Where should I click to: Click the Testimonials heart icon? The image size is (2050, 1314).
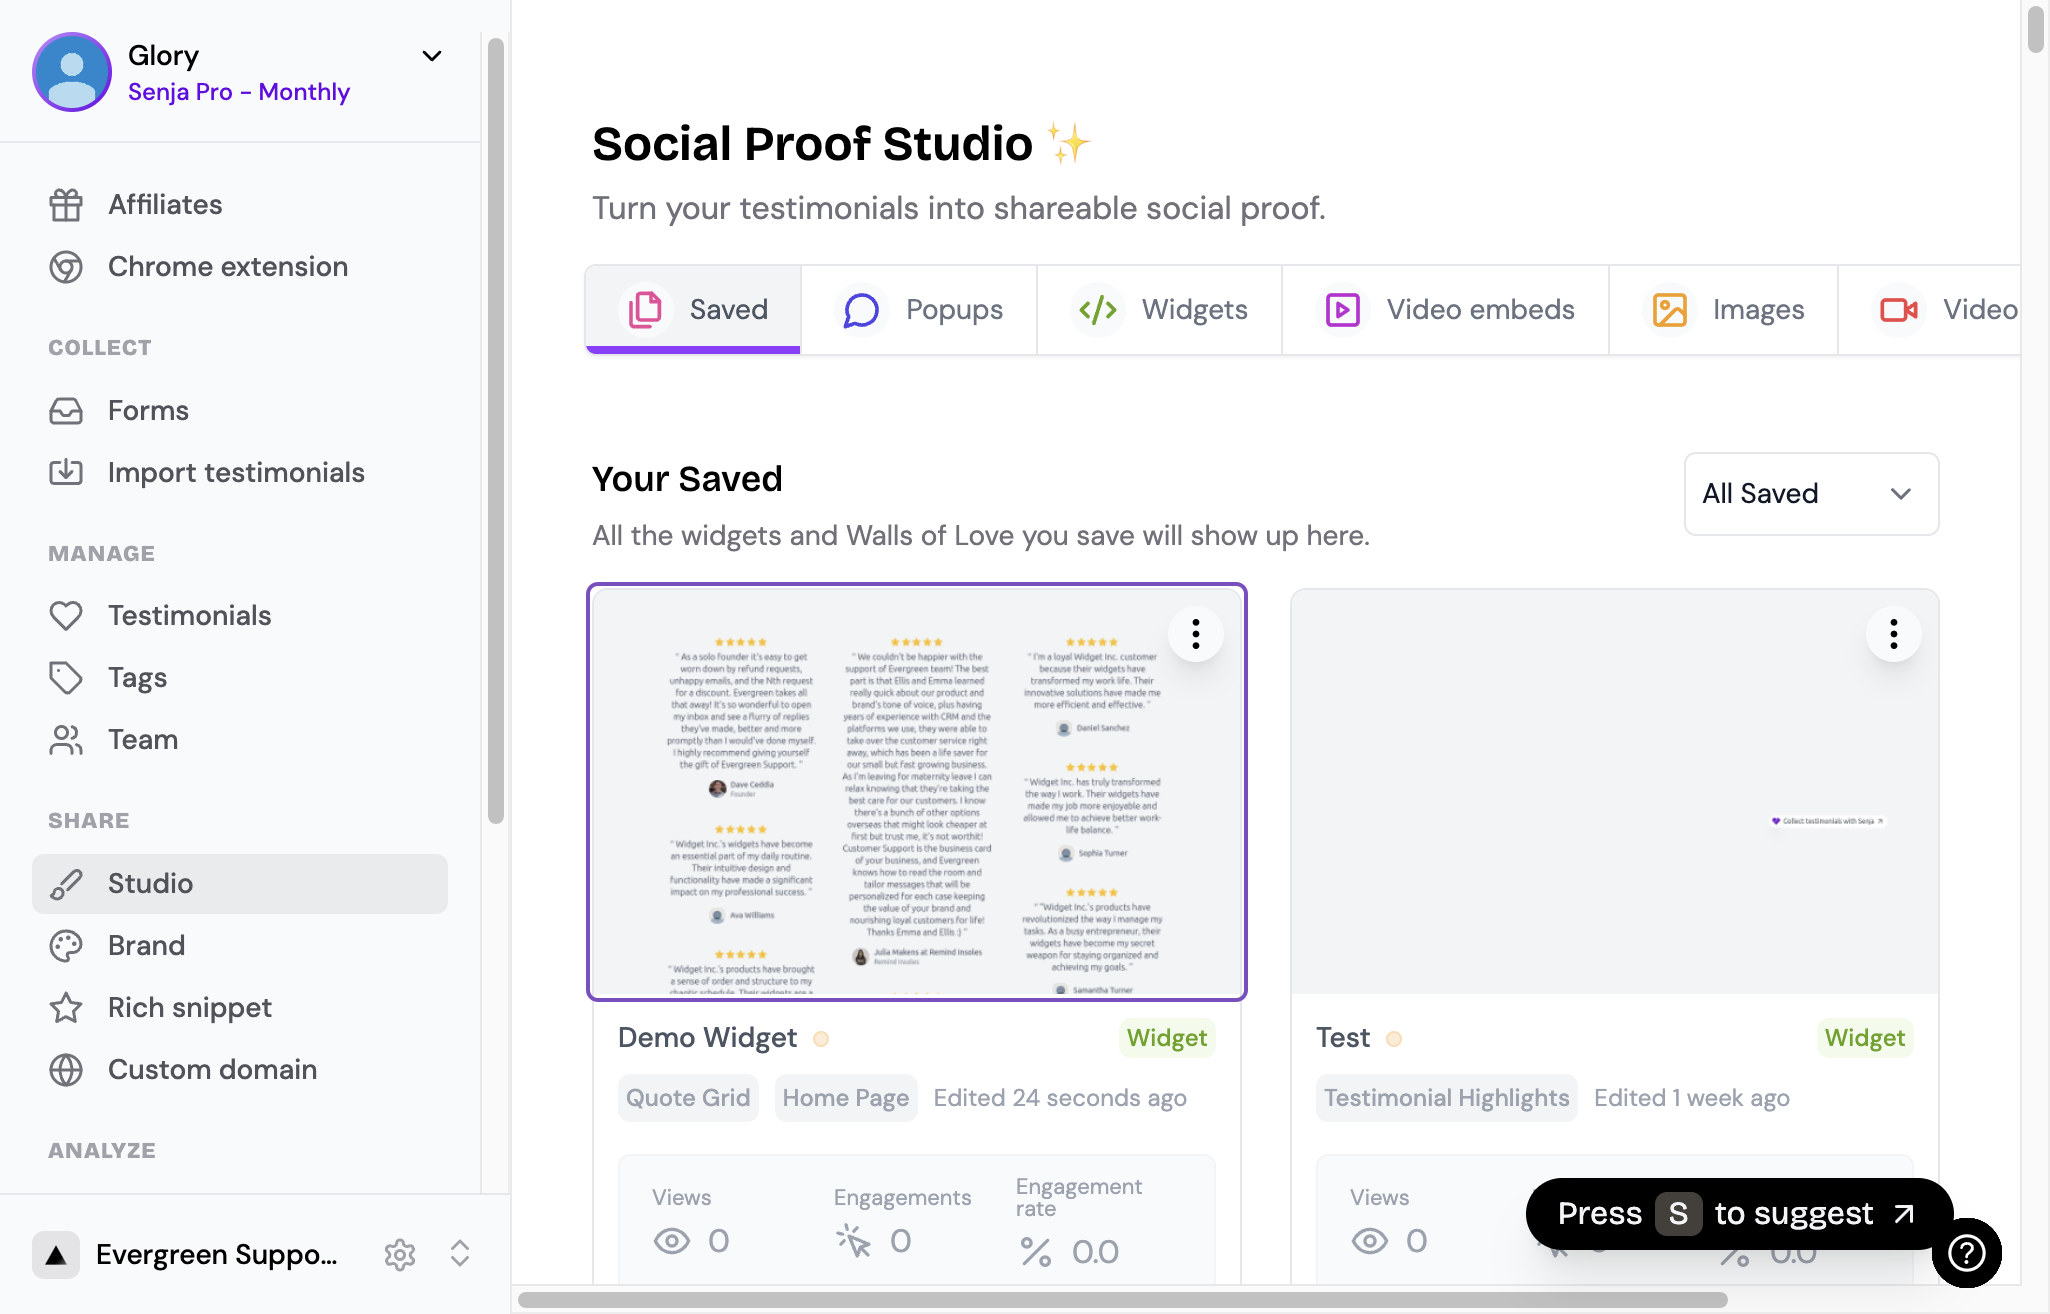66,616
